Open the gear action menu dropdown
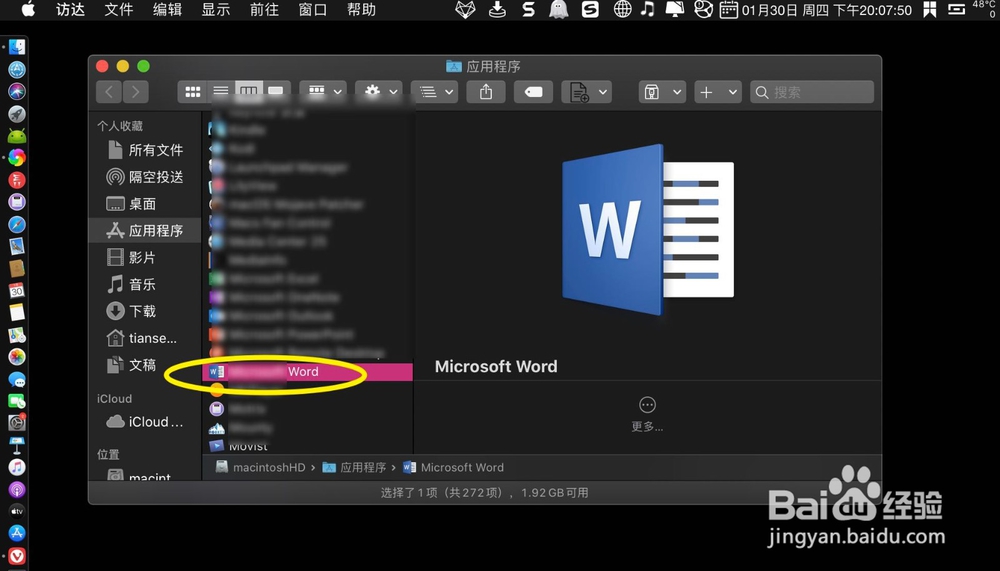This screenshot has height=571, width=1000. click(x=379, y=92)
